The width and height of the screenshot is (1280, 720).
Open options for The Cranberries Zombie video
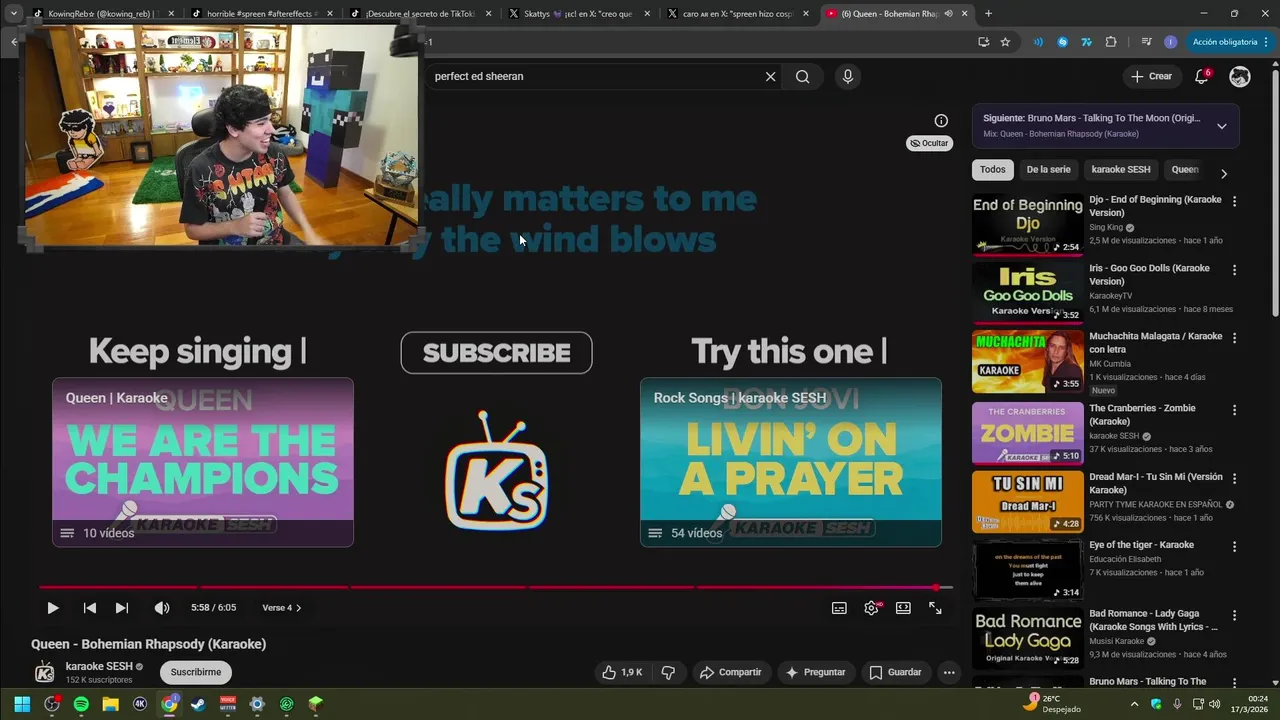1234,410
